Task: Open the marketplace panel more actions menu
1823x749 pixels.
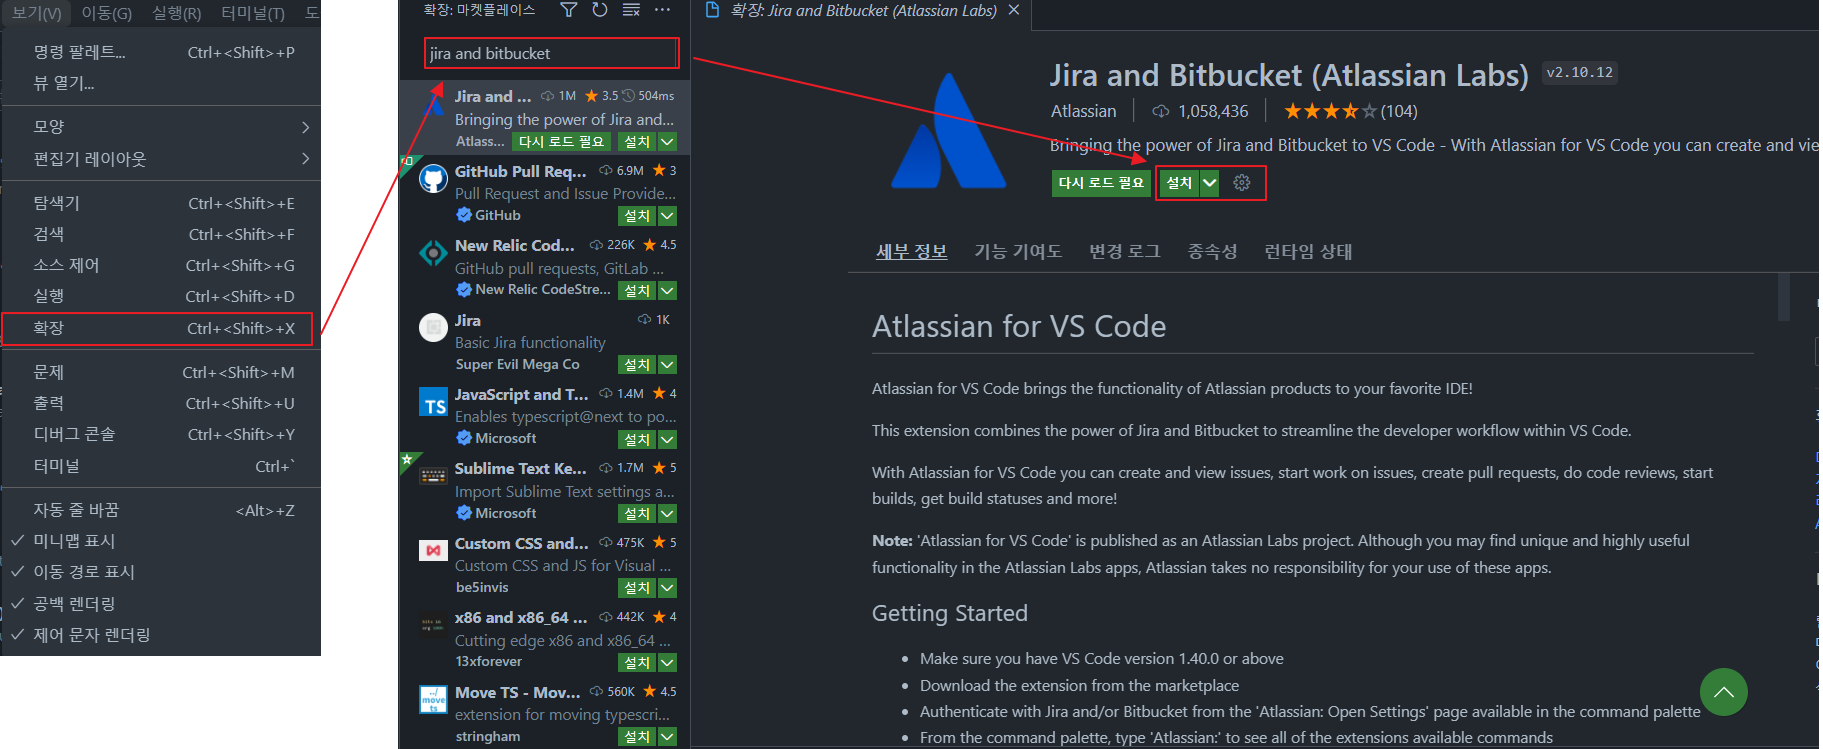Action: 662,10
